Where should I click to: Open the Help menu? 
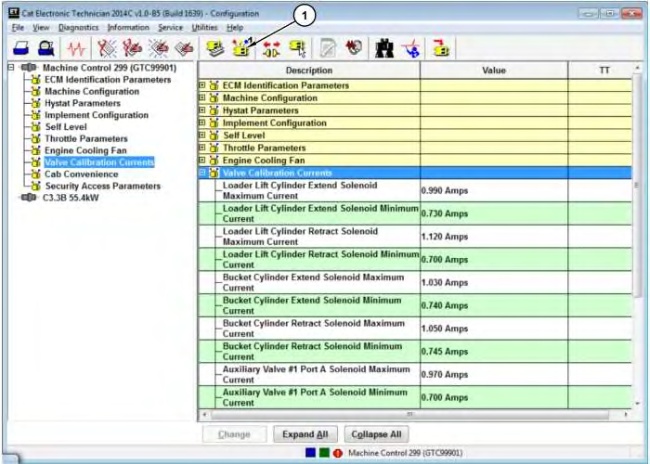click(x=235, y=28)
